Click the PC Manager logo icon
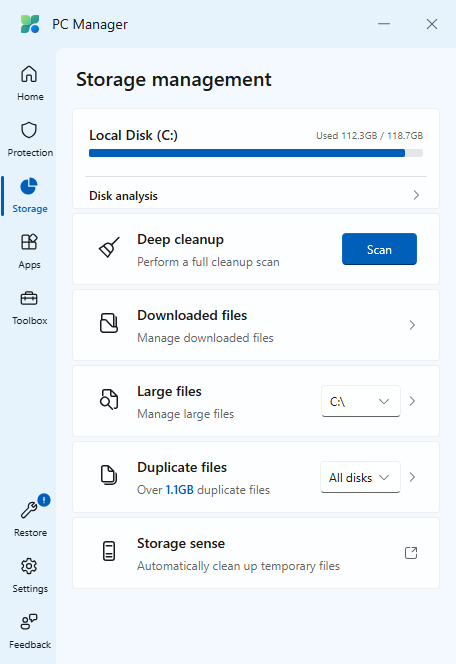Image resolution: width=456 pixels, height=664 pixels. 30,24
